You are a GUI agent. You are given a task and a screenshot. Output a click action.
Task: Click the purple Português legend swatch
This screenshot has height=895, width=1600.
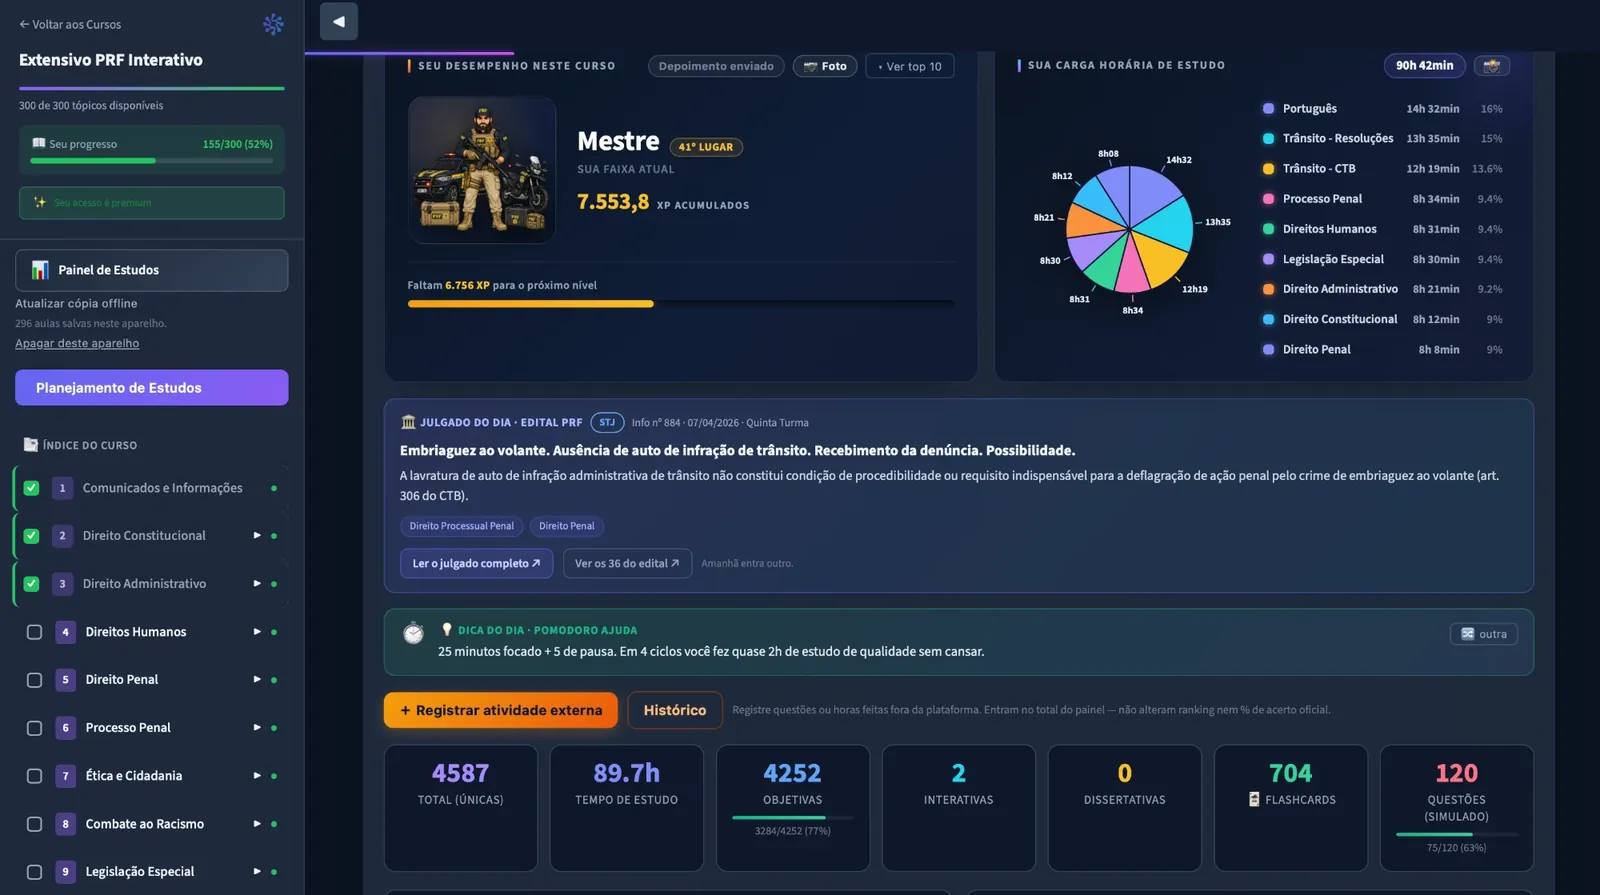1268,109
